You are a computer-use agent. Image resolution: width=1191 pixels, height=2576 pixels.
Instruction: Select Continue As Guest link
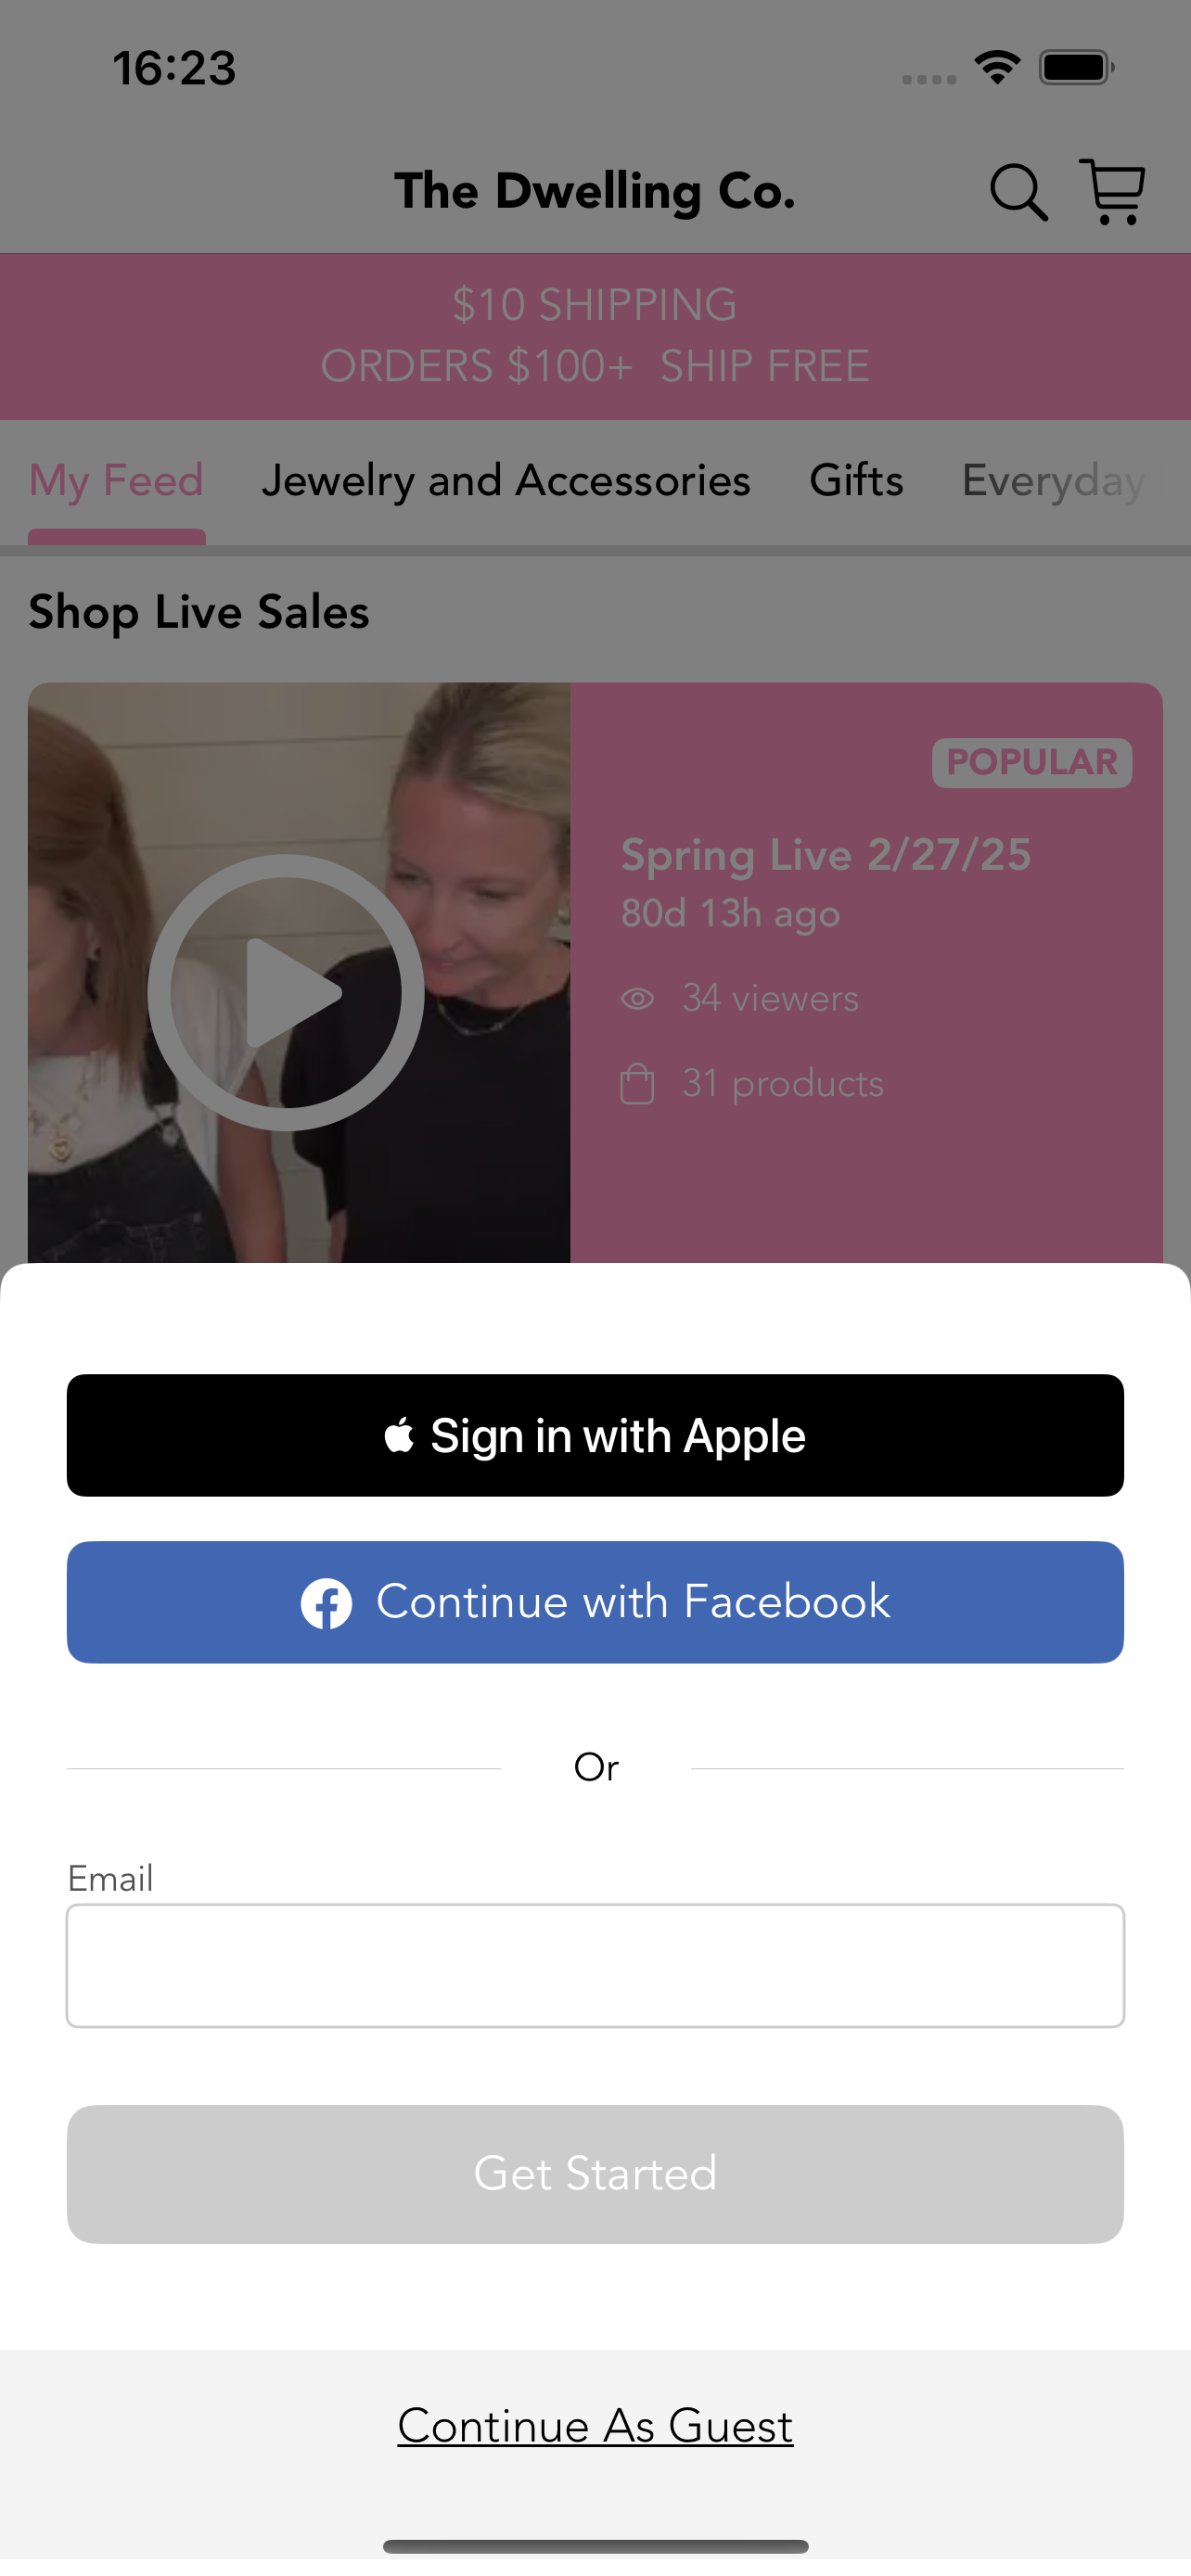click(595, 2424)
